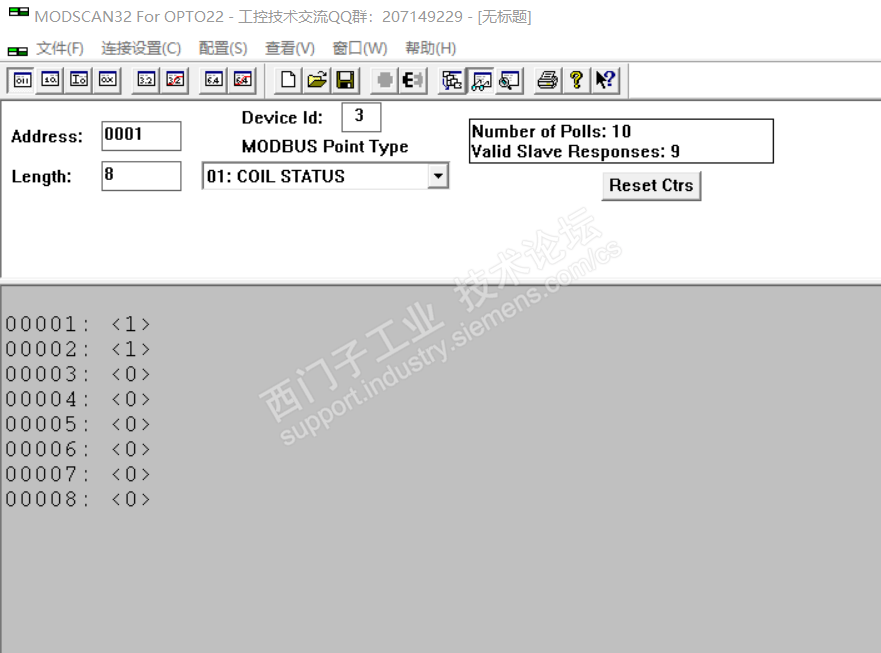The image size is (881, 653).
Task: Open About with yellow question mark
Action: (x=576, y=80)
